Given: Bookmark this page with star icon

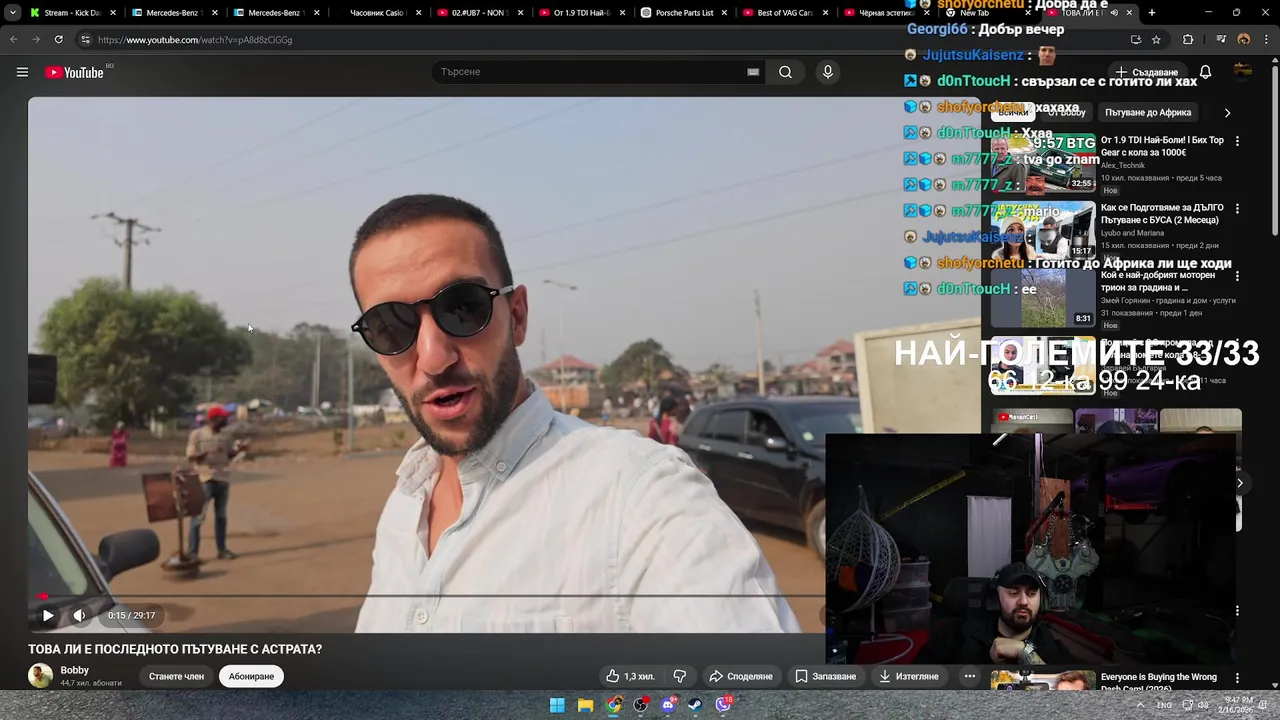Looking at the screenshot, I should point(1156,39).
